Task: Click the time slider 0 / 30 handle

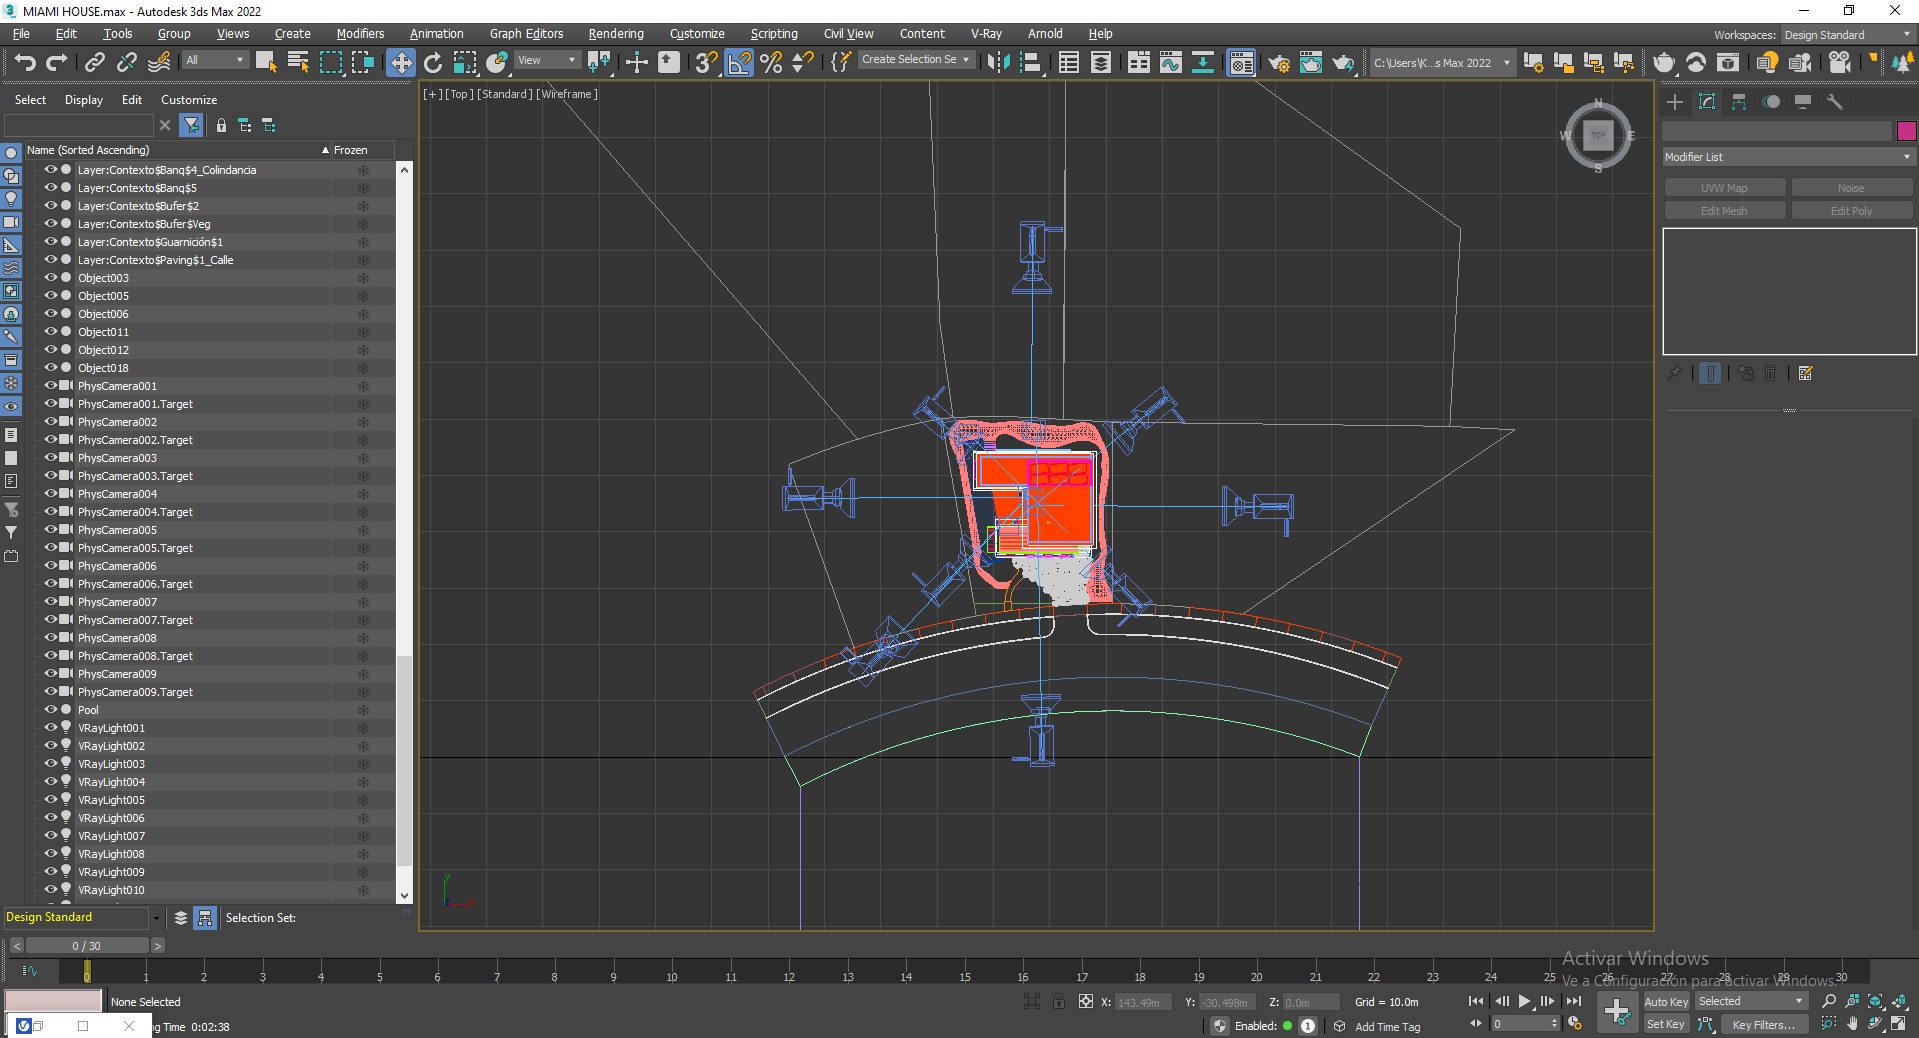Action: (87, 945)
